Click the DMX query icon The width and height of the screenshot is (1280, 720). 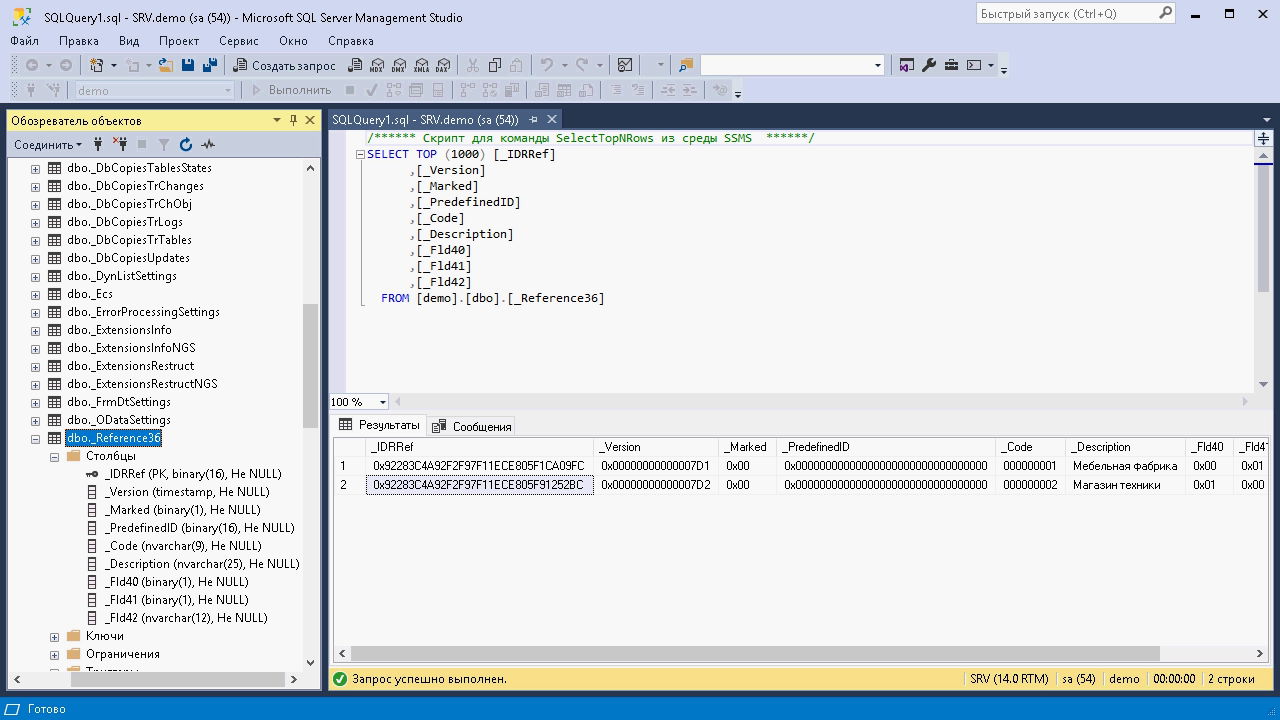tap(398, 65)
